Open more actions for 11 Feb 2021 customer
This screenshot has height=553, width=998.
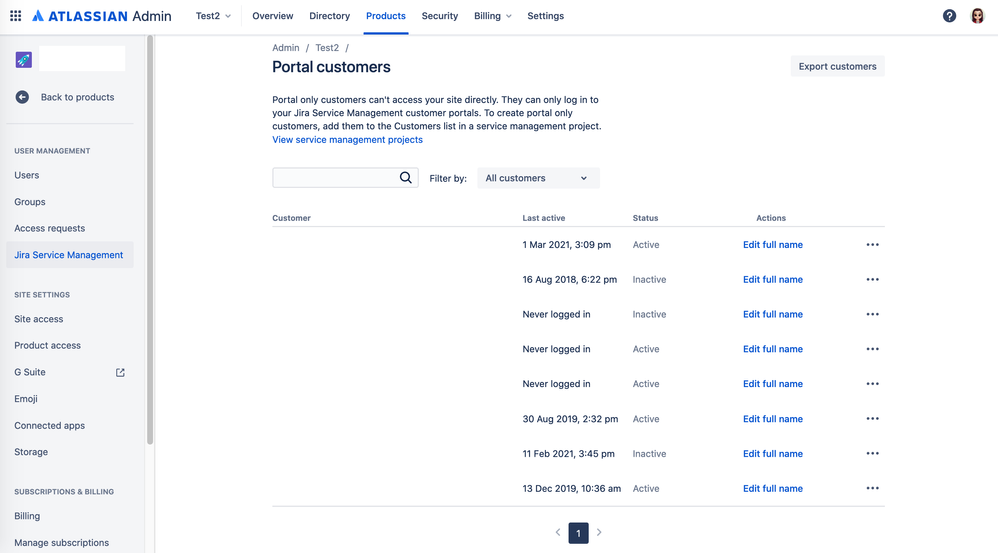point(873,454)
